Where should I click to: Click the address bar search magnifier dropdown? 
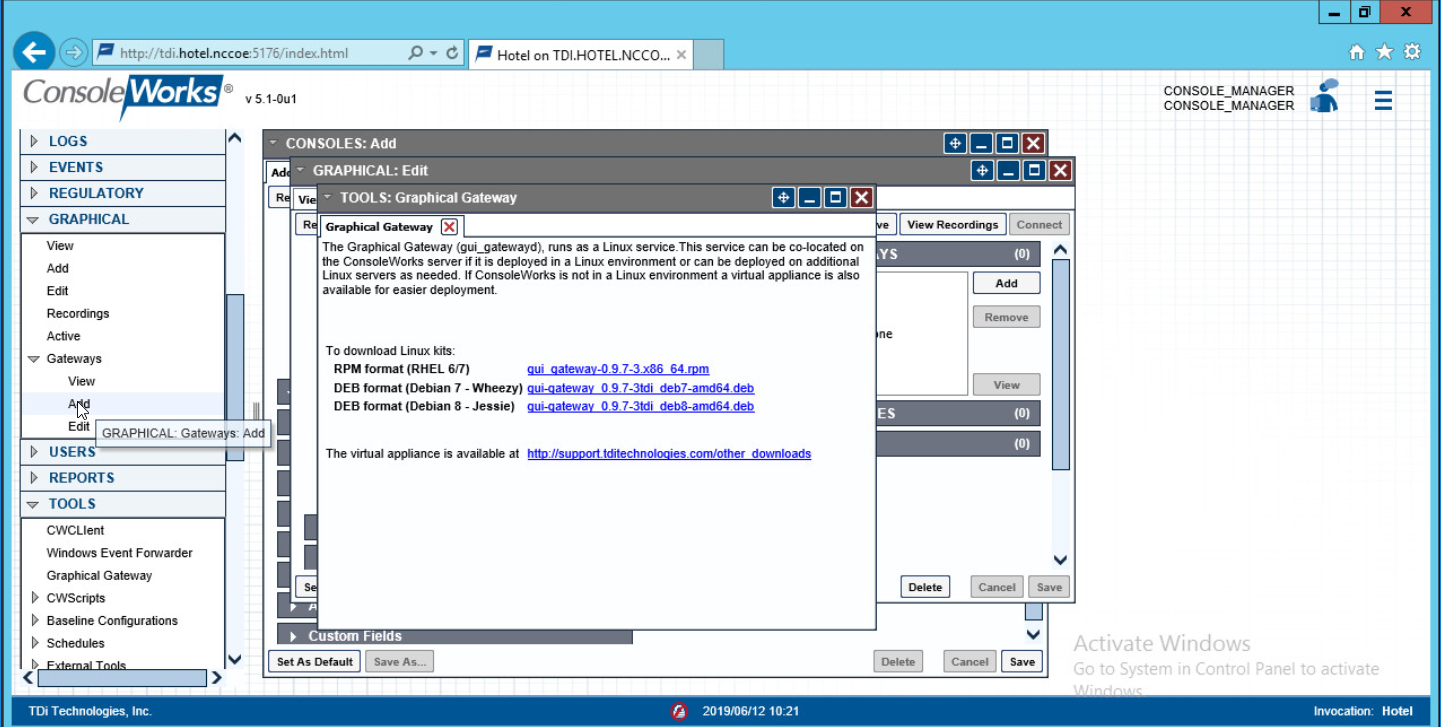pos(423,53)
